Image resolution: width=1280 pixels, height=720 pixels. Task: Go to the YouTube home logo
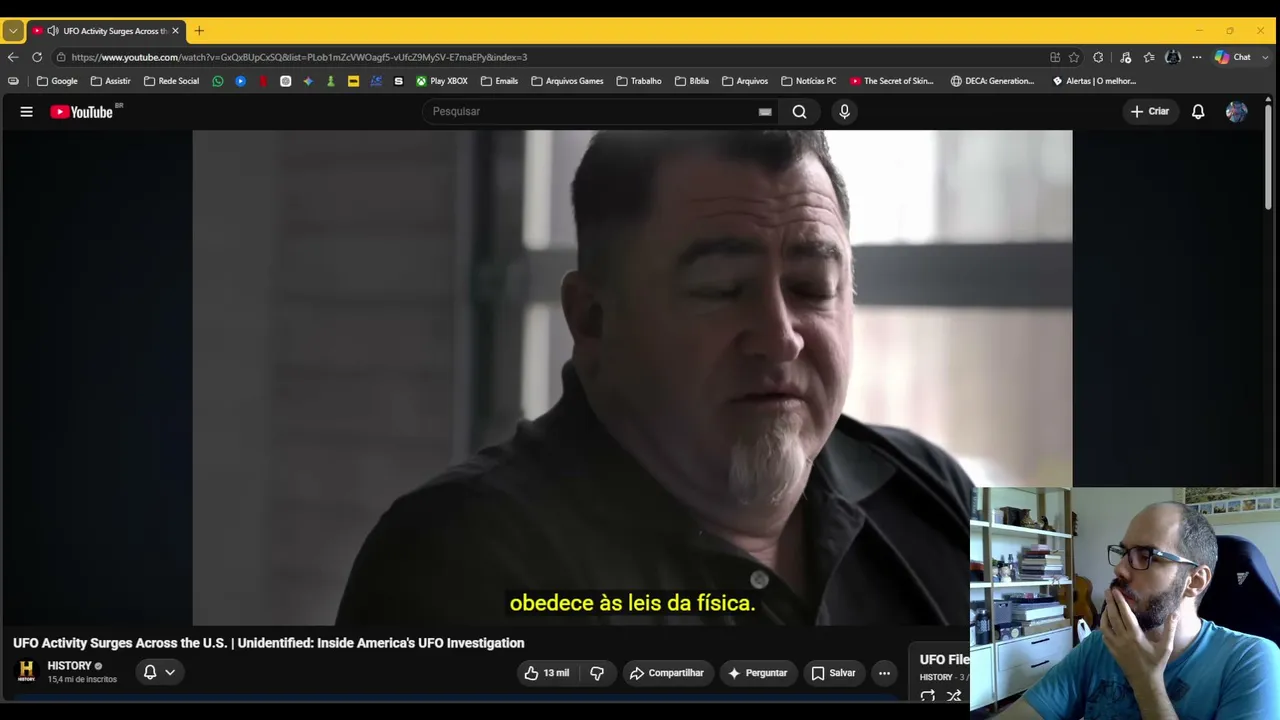pyautogui.click(x=83, y=112)
